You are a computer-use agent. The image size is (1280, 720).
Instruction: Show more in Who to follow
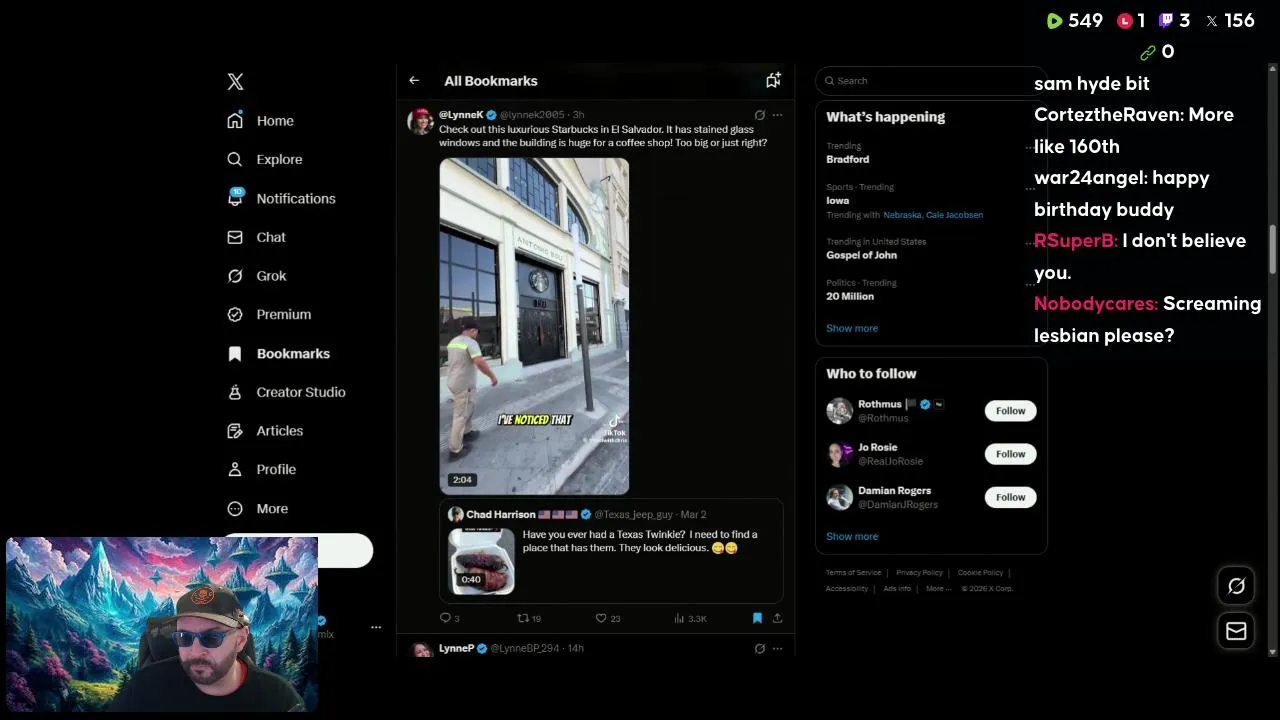click(852, 536)
